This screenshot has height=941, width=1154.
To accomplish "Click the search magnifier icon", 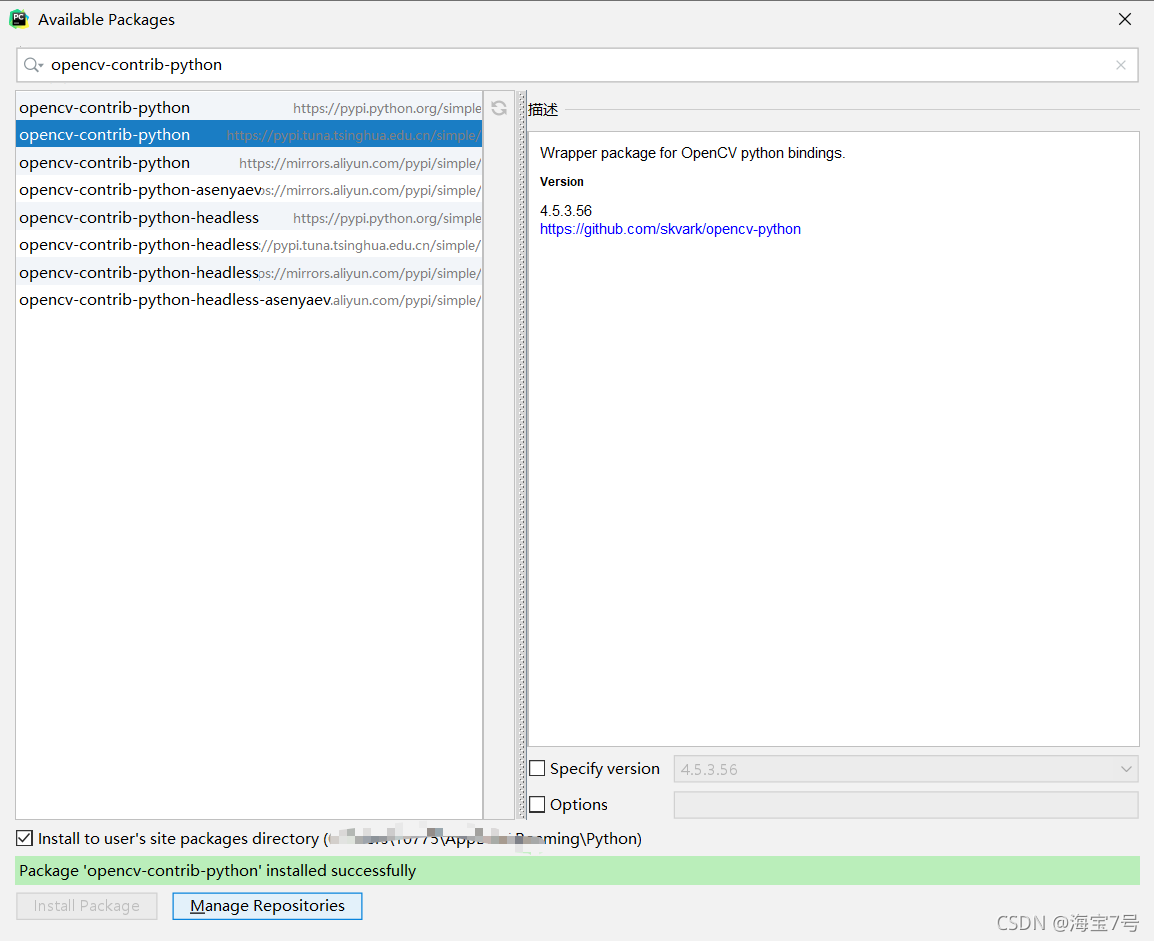I will point(33,65).
